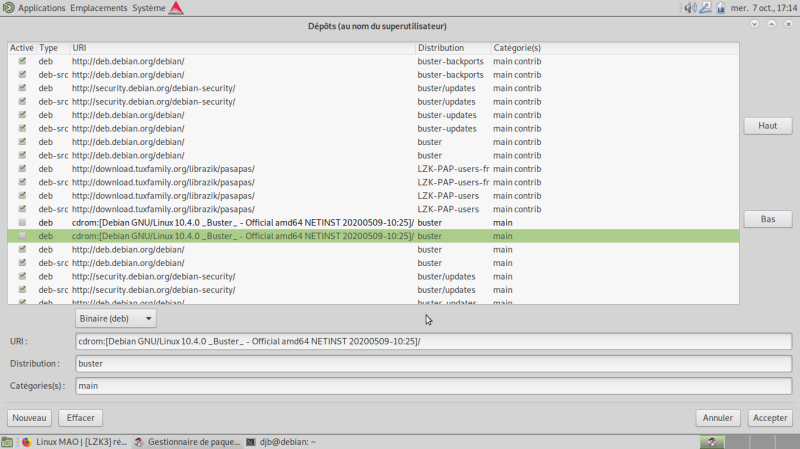This screenshot has height=449, width=800.
Task: Switch to Gestionnaire de paquets taskbar entry
Action: (x=187, y=442)
